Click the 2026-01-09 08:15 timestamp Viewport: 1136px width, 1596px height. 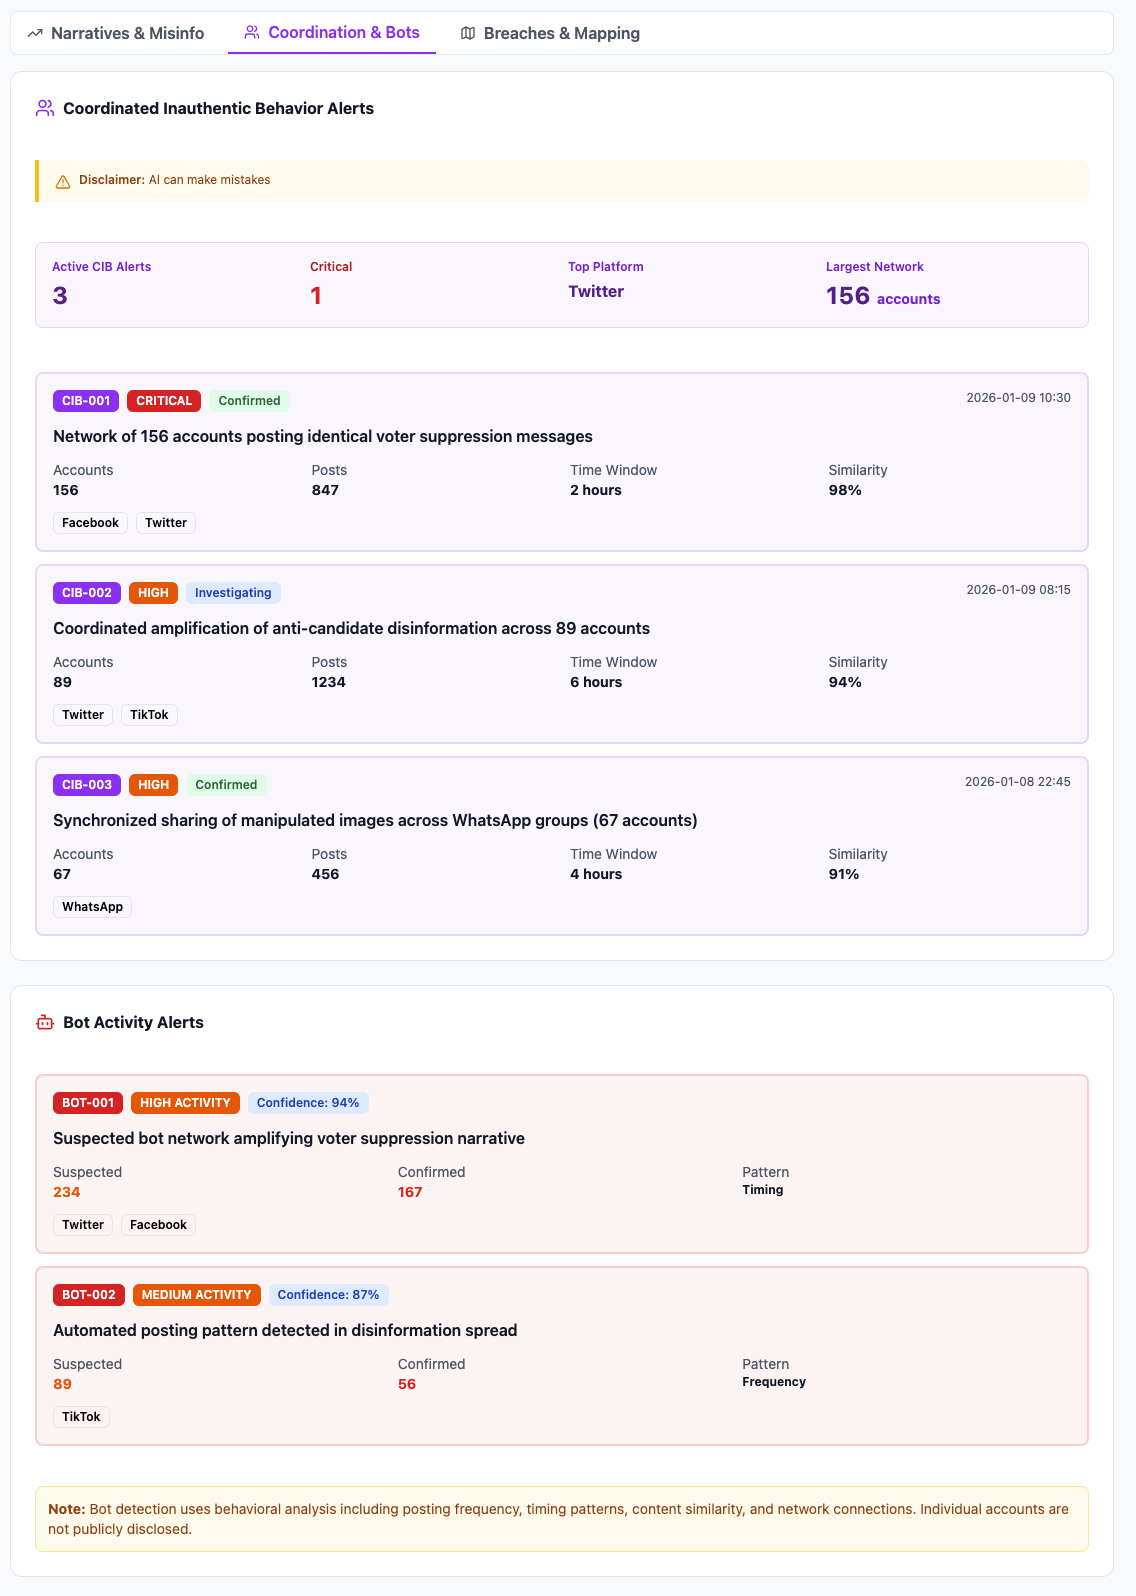(1018, 590)
